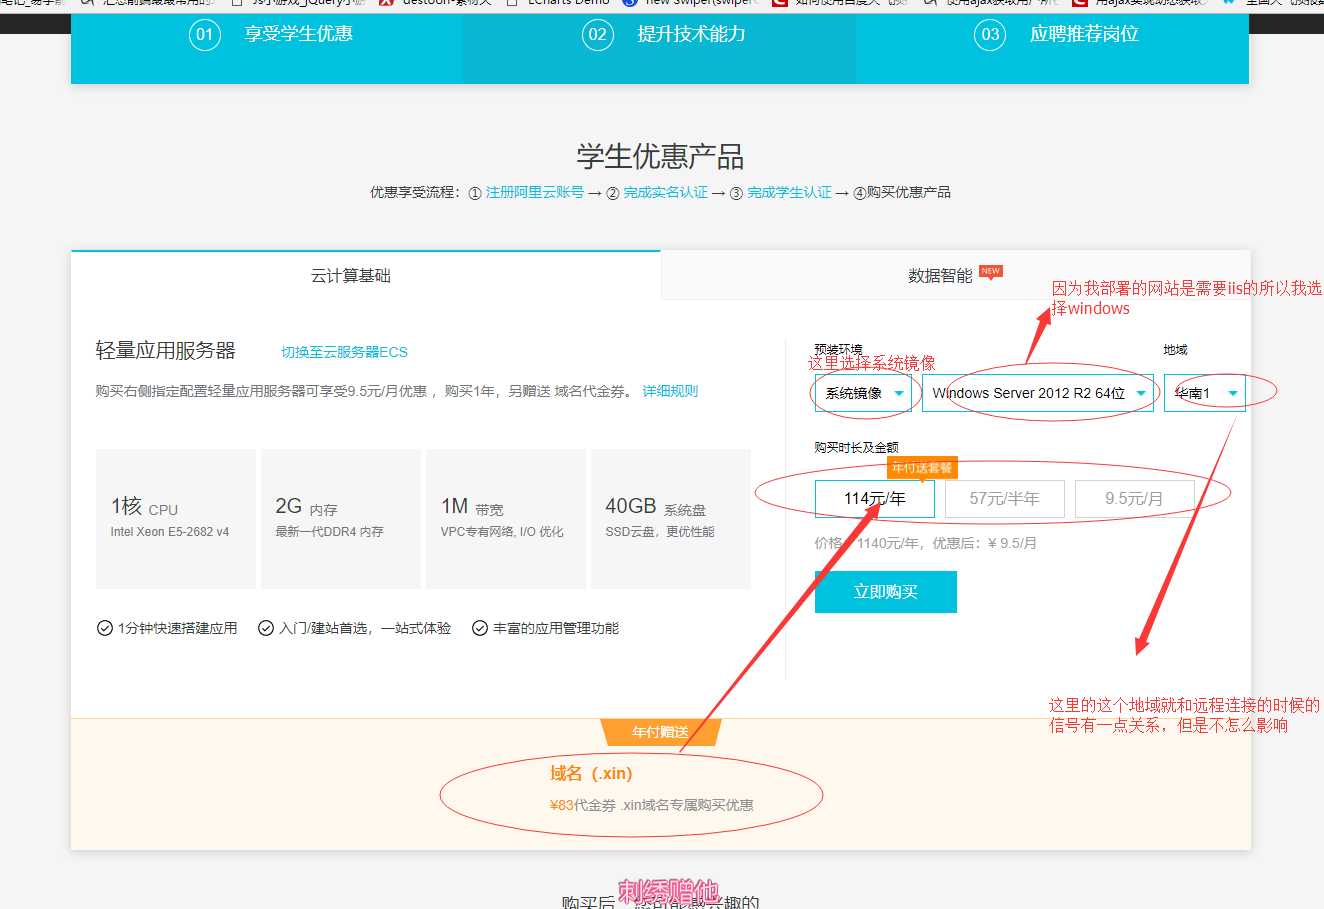Open the Windows Server 2012 R2 64位 dropdown
Viewport: 1324px width, 909px height.
click(1038, 393)
